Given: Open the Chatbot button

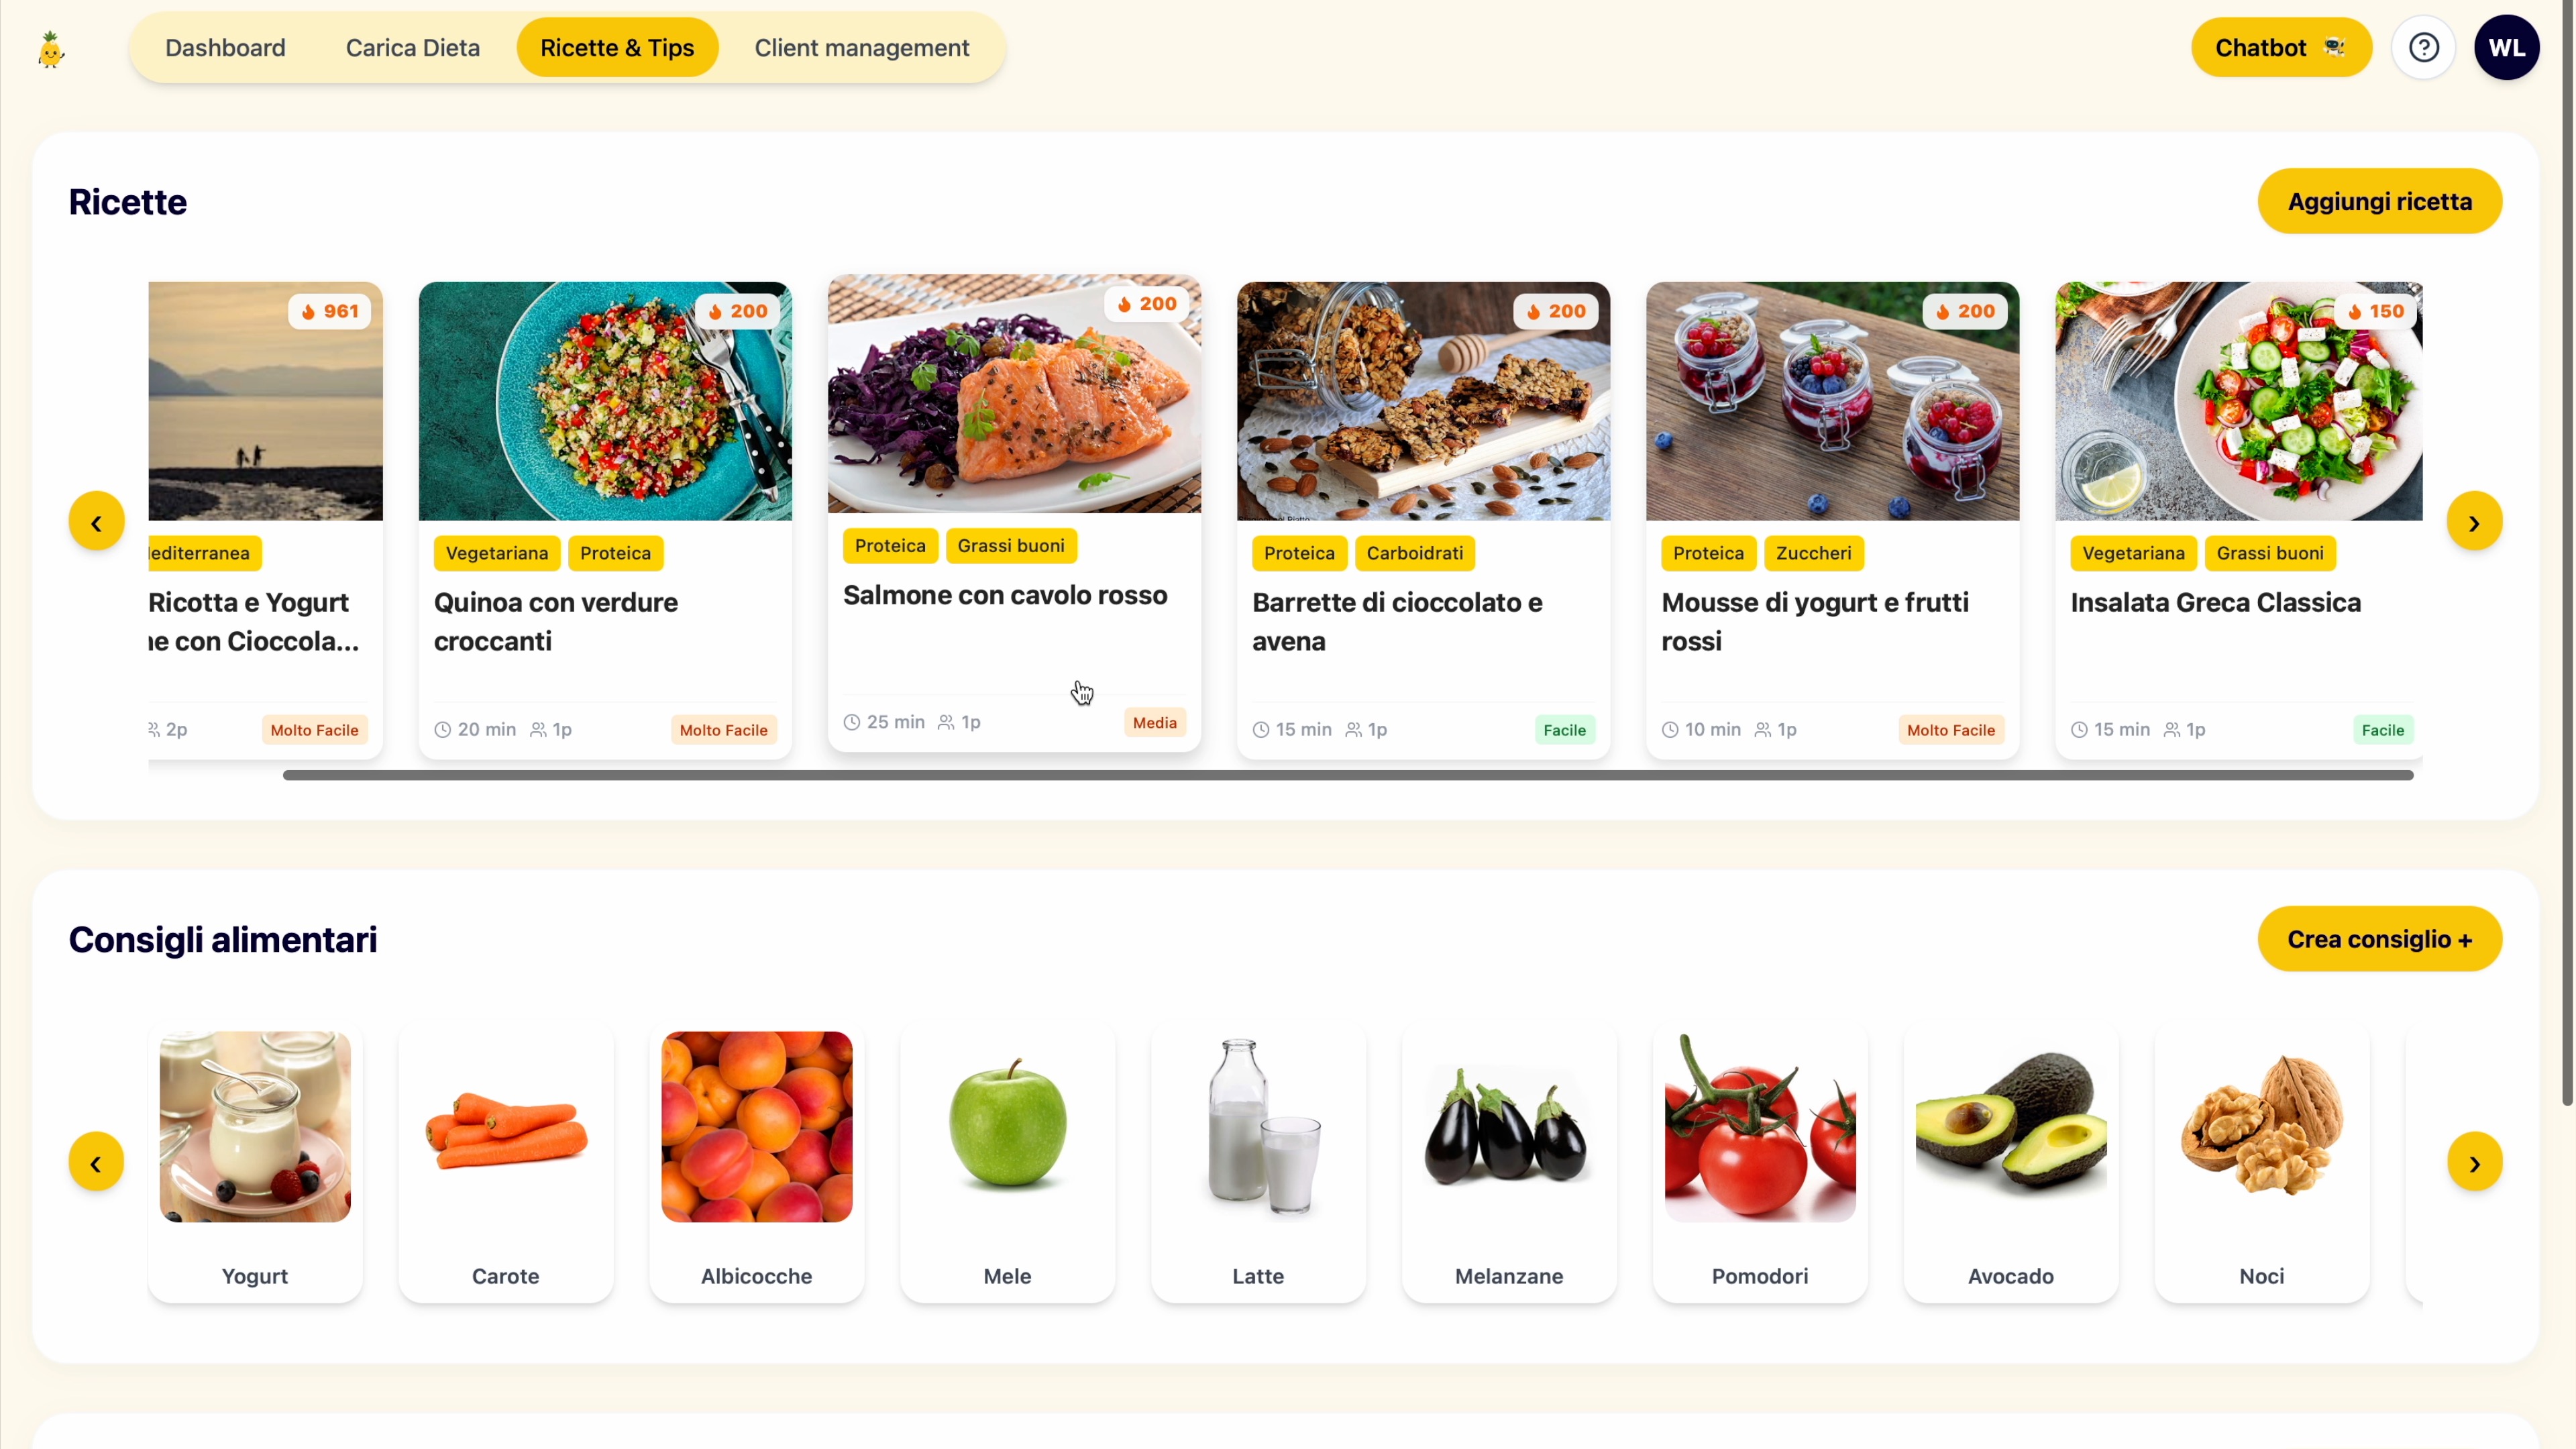Looking at the screenshot, I should (x=2280, y=48).
